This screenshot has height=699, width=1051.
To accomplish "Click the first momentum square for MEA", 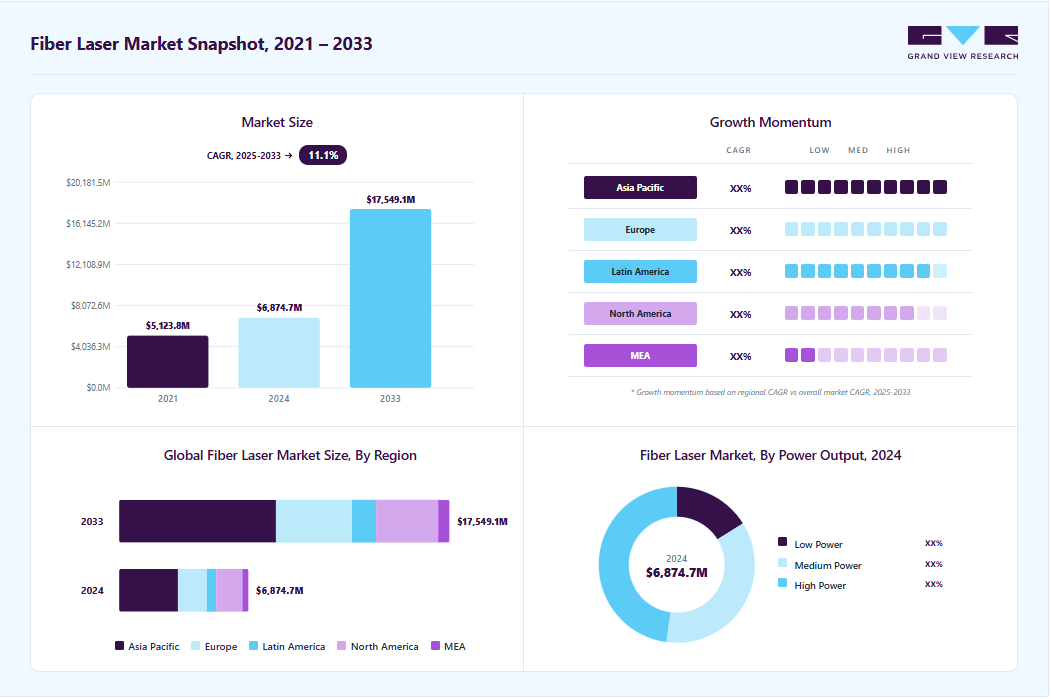I will point(792,355).
